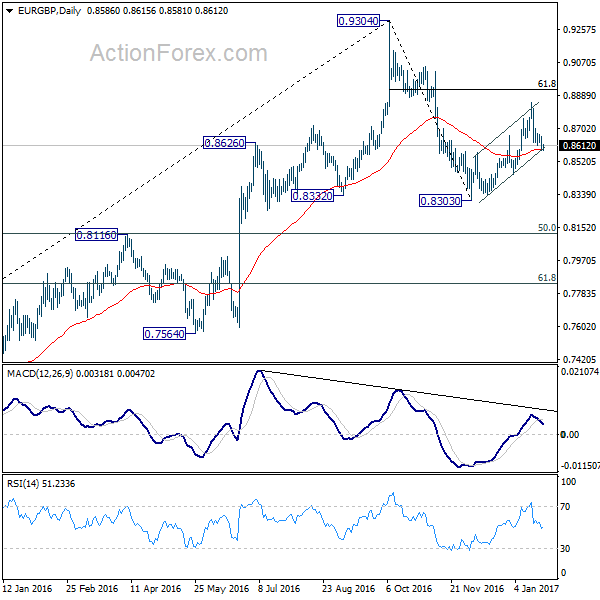Click the 25 May 2016 date label
Image resolution: width=600 pixels, height=600 pixels.
click(x=221, y=588)
